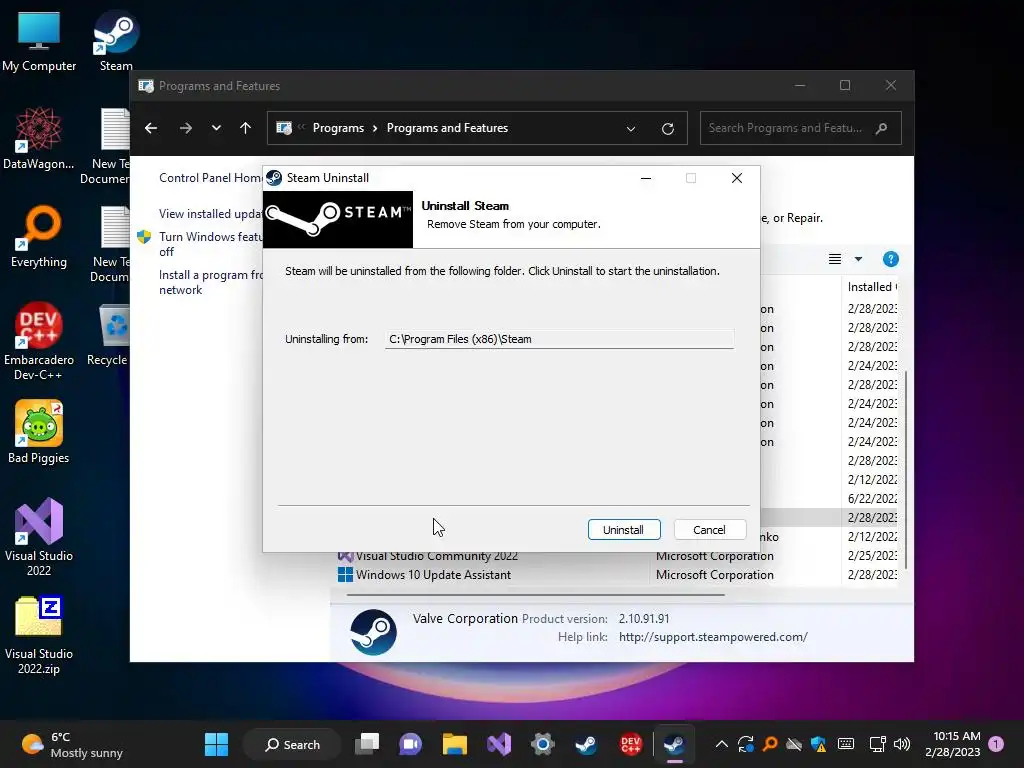The height and width of the screenshot is (768, 1024).
Task: Open File Explorer from taskbar
Action: (x=455, y=744)
